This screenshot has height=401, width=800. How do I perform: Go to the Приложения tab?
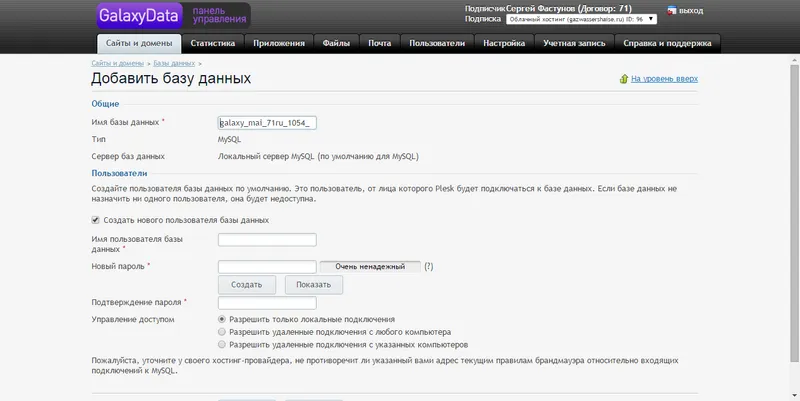click(279, 43)
